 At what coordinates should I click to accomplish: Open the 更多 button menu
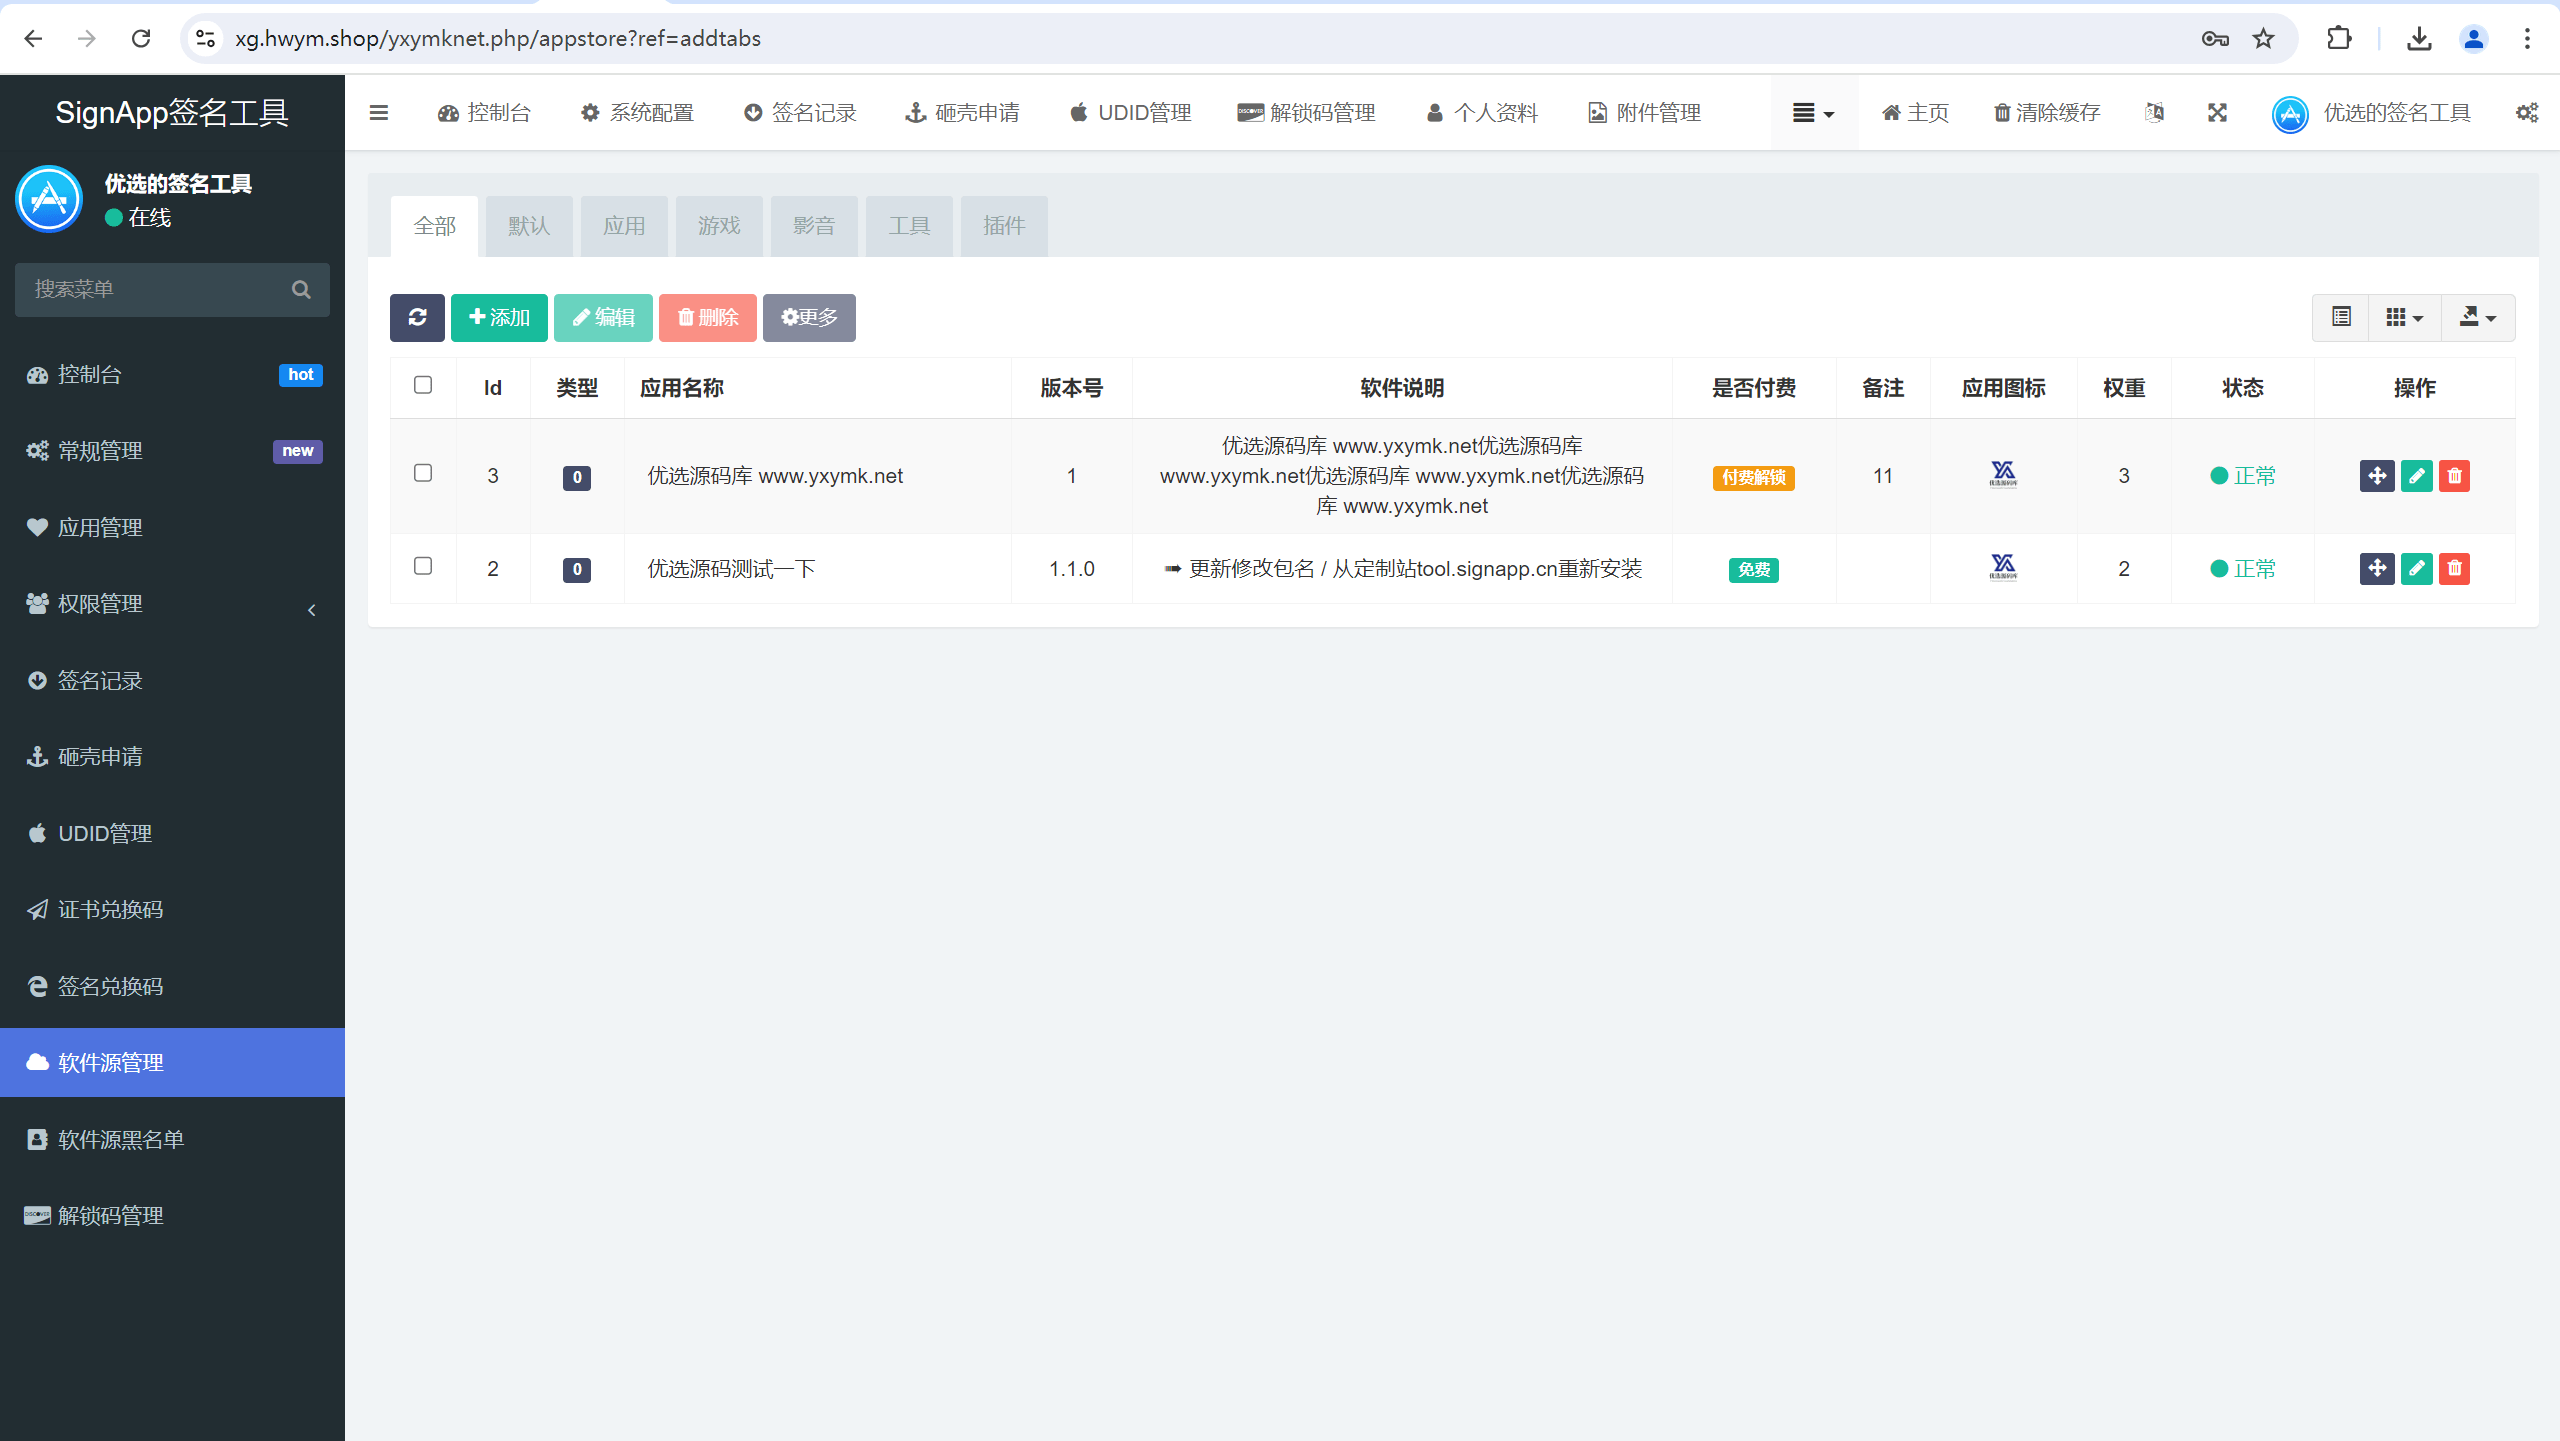point(809,318)
